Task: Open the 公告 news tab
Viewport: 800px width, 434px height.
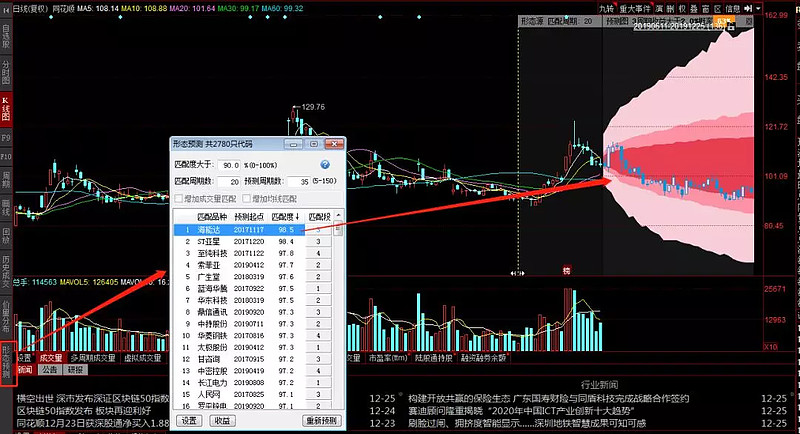Action: point(49,370)
